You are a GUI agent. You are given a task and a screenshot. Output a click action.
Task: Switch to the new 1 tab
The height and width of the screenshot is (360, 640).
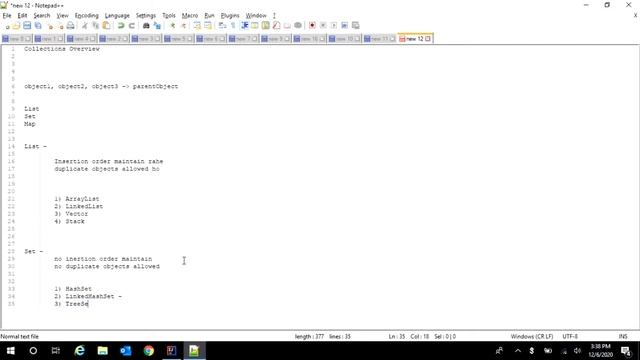[x=49, y=39]
